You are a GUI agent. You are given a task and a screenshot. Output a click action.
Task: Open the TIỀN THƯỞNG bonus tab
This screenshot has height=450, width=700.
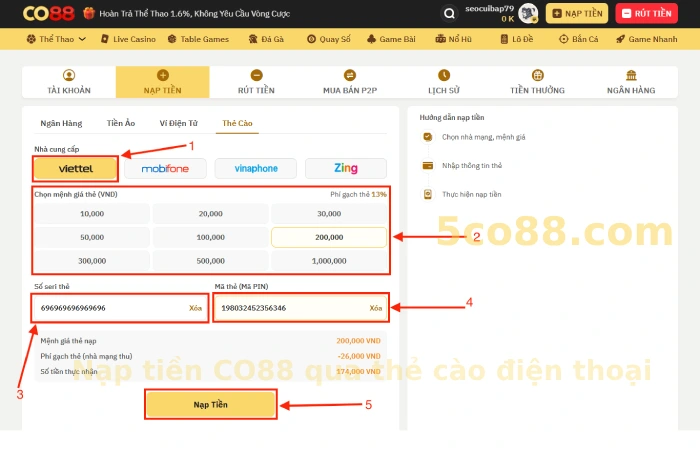(x=538, y=82)
